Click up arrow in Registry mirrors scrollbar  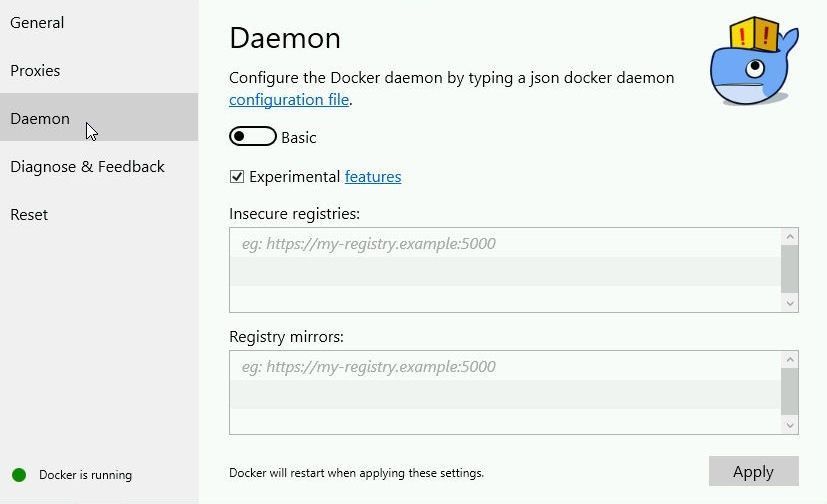(790, 360)
